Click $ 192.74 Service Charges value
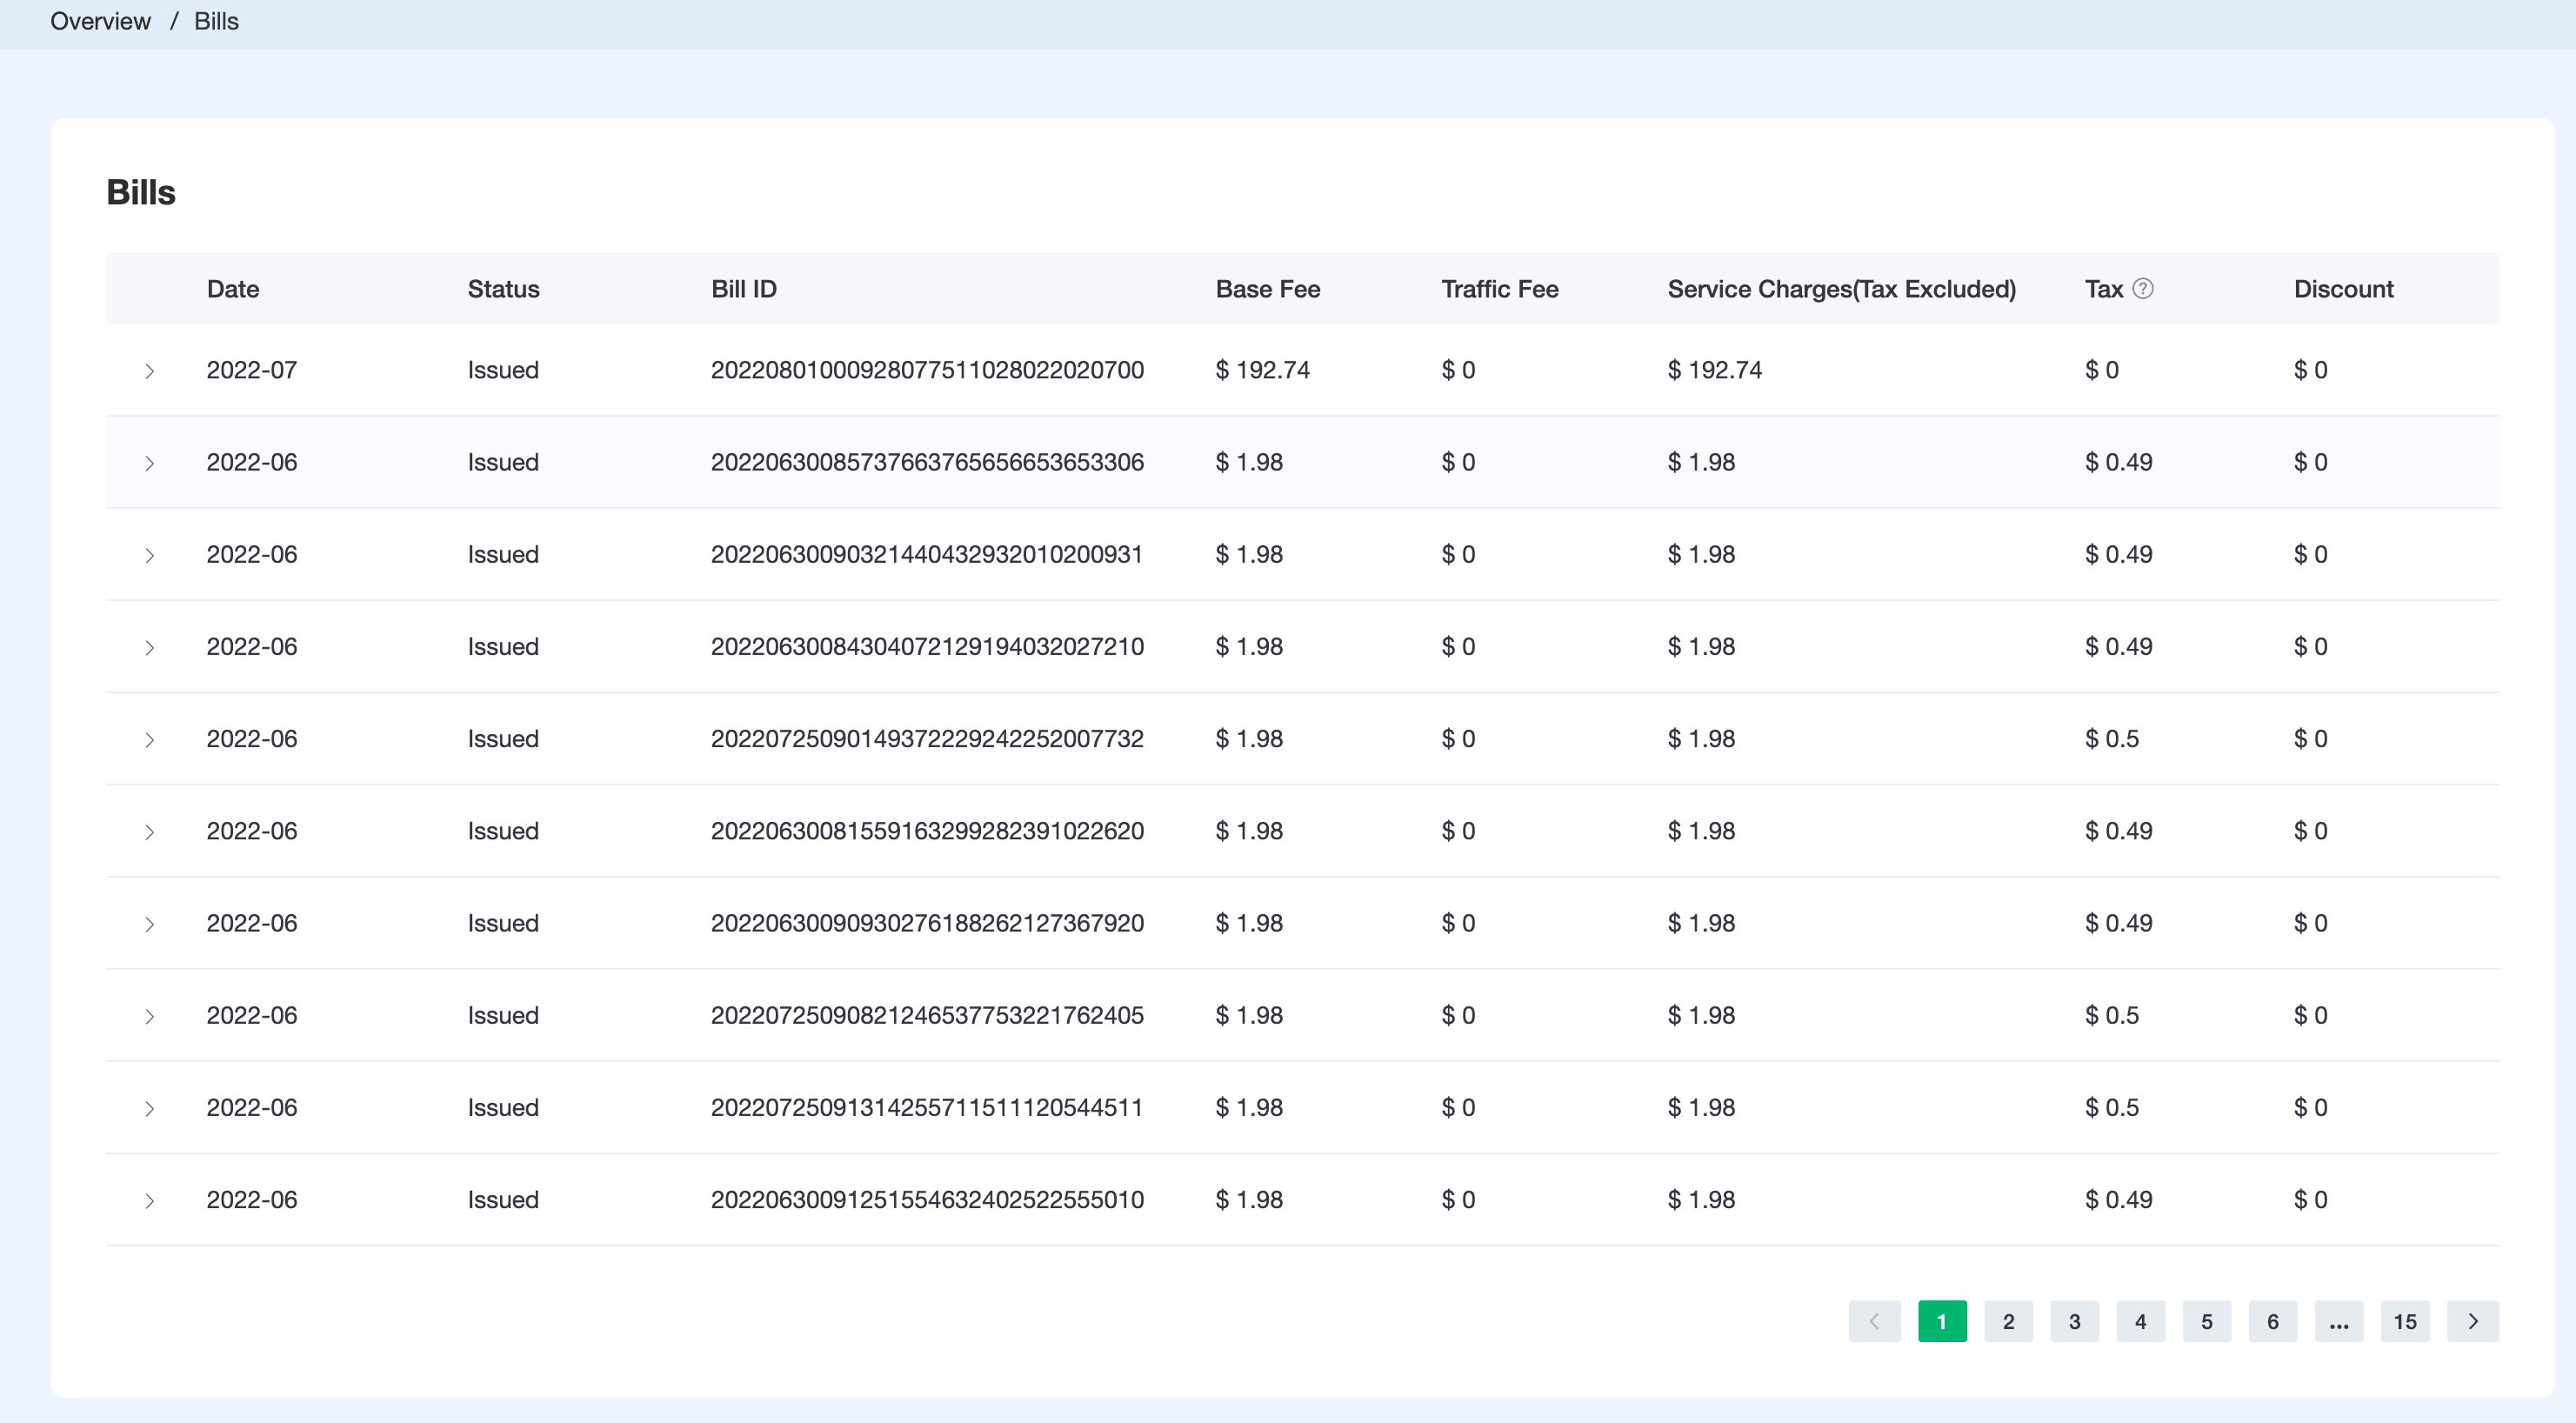 coord(1714,370)
